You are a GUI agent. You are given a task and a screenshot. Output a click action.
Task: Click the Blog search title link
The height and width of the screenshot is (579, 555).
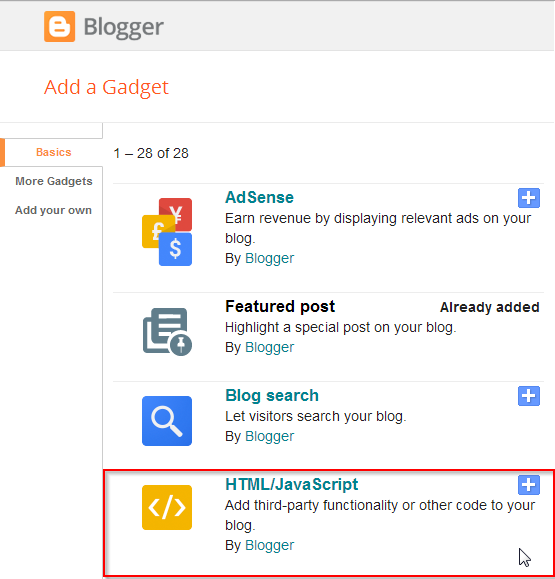coord(272,395)
